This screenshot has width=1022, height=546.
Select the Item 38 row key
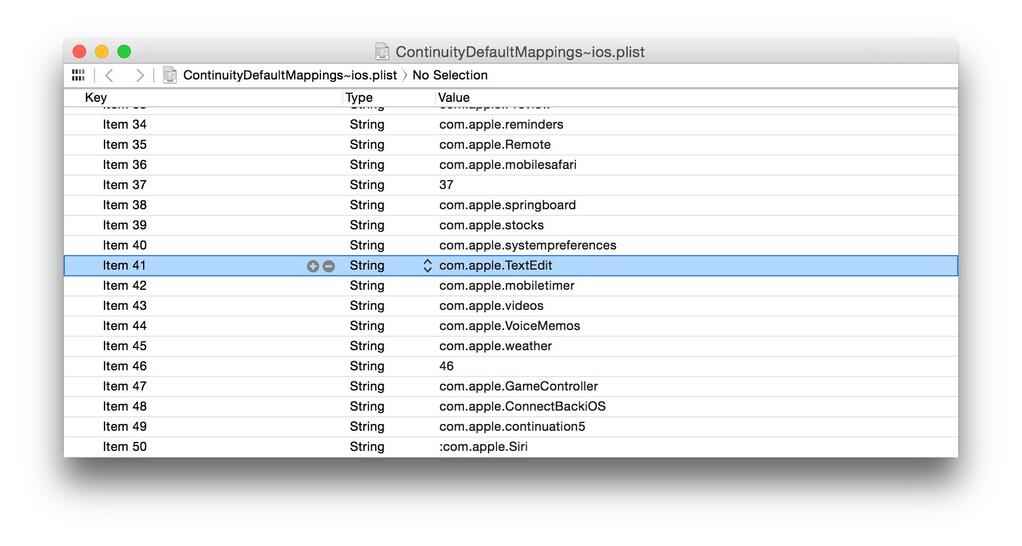[125, 205]
